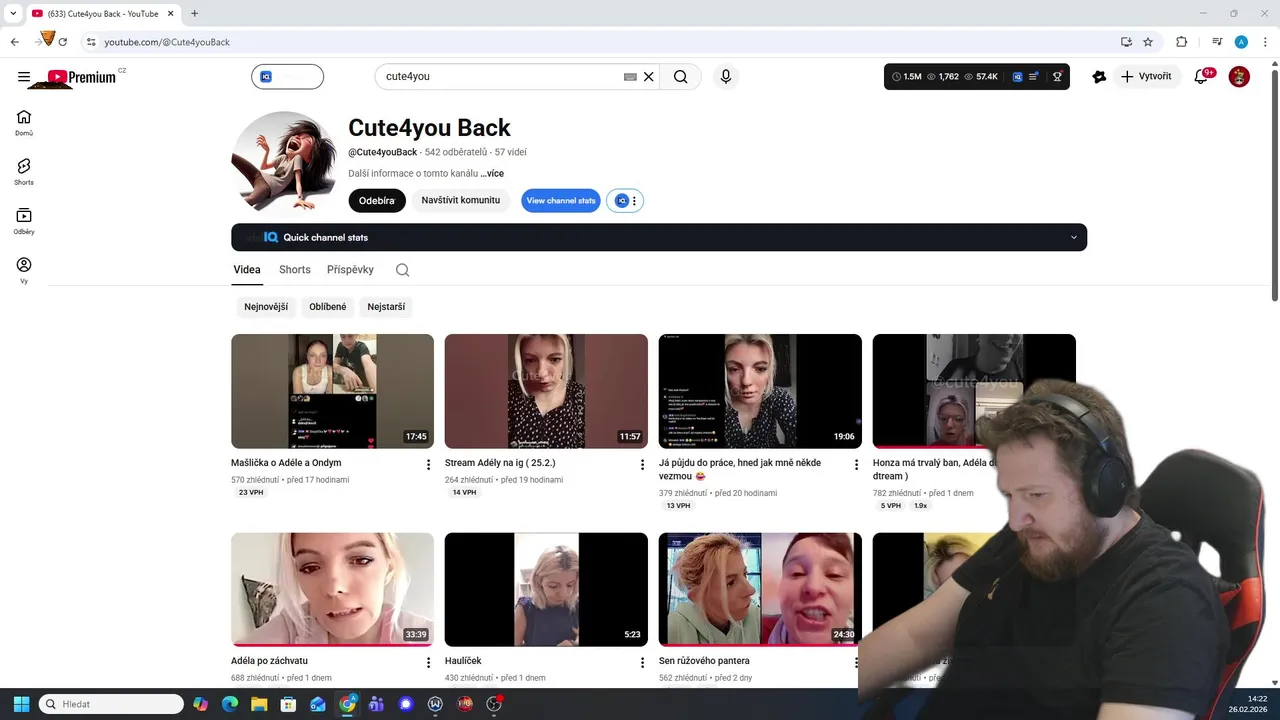Click the YouTube search input field

500,77
